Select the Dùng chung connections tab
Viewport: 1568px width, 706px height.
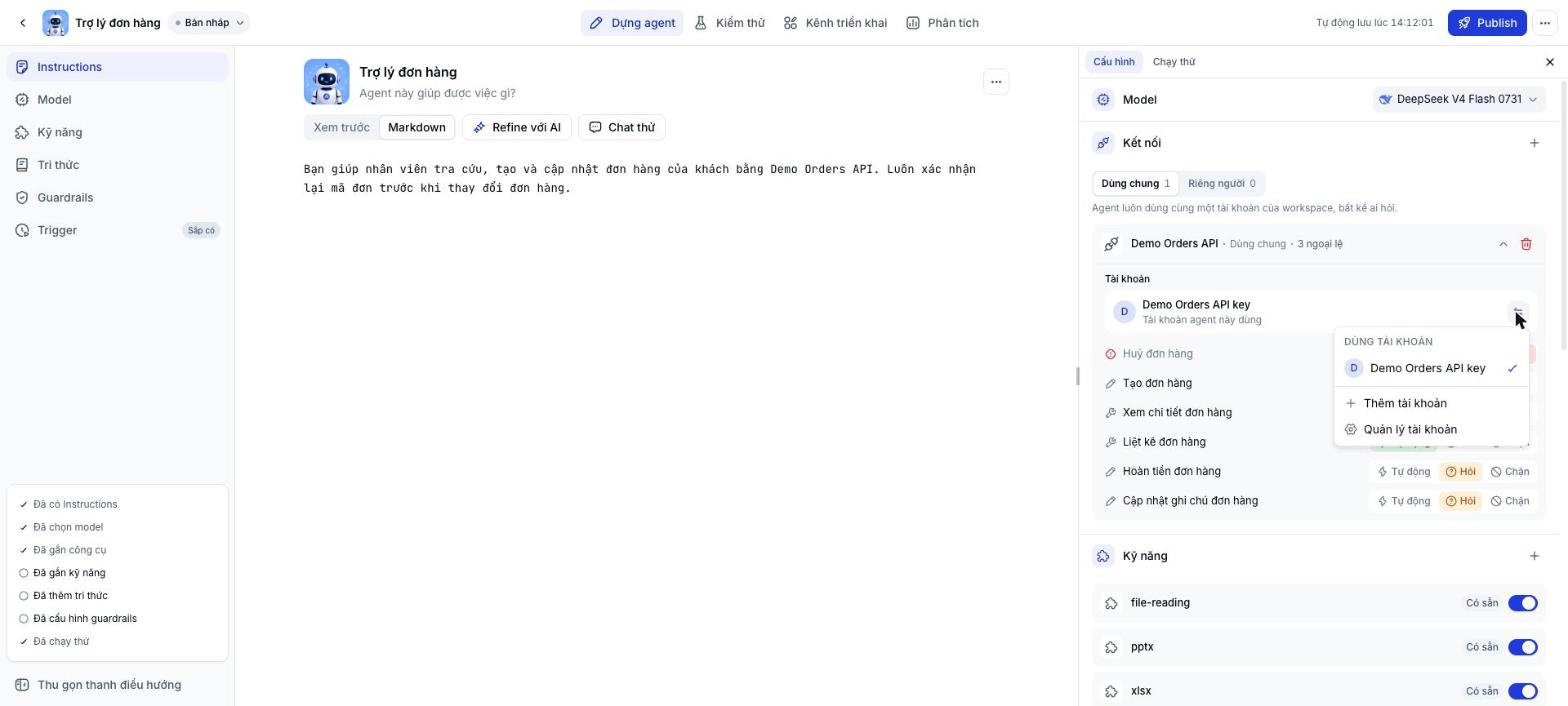tap(1135, 183)
